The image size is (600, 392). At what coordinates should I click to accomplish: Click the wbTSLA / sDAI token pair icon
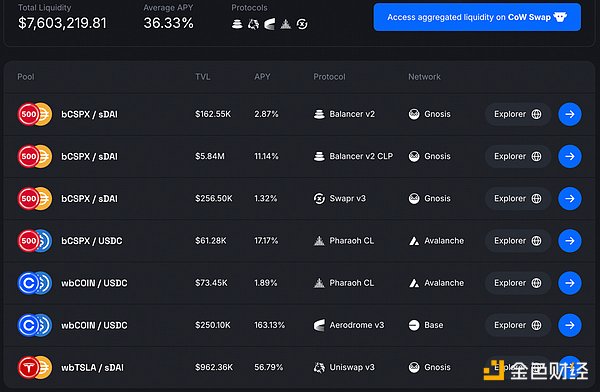pyautogui.click(x=35, y=368)
